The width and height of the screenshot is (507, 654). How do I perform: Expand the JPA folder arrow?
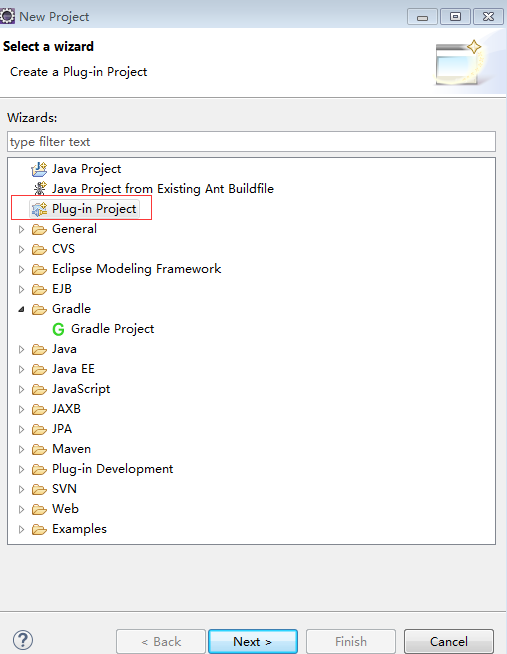(21, 429)
